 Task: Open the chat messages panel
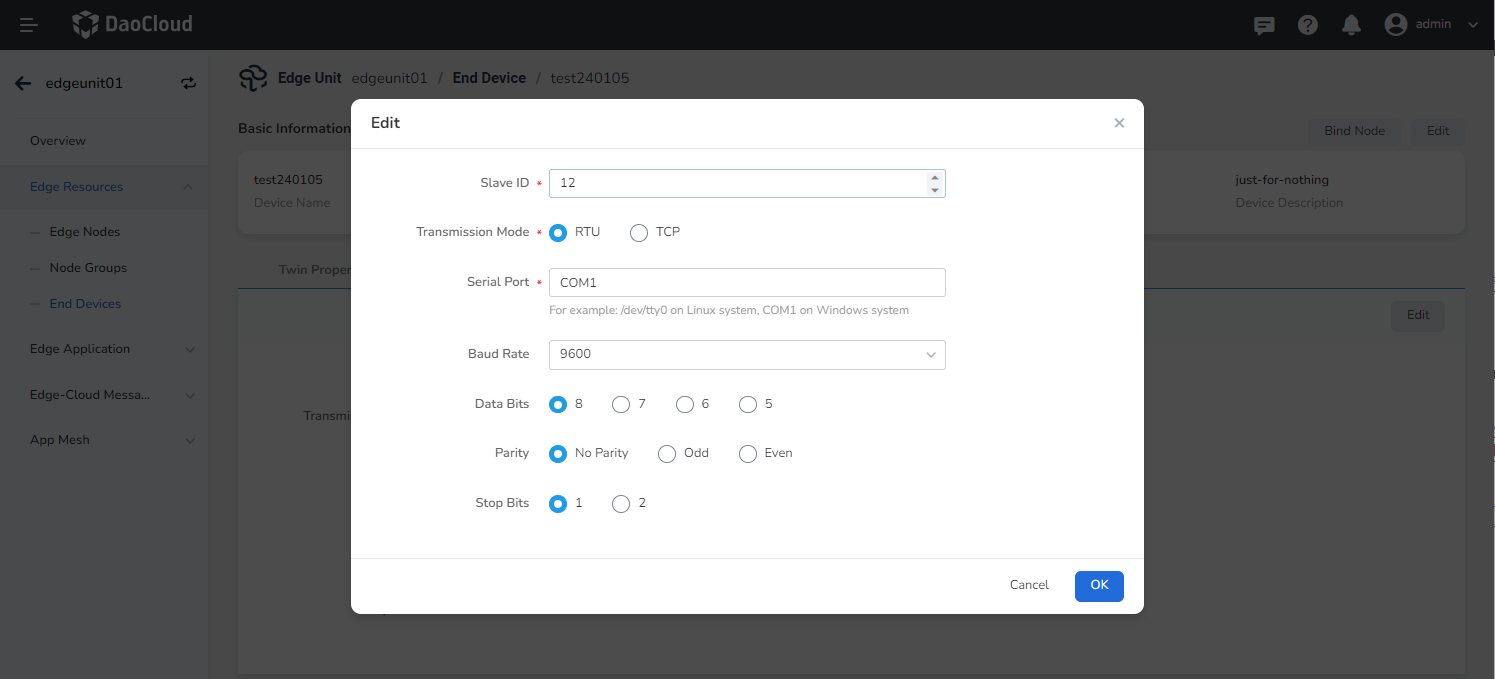[x=1263, y=24]
